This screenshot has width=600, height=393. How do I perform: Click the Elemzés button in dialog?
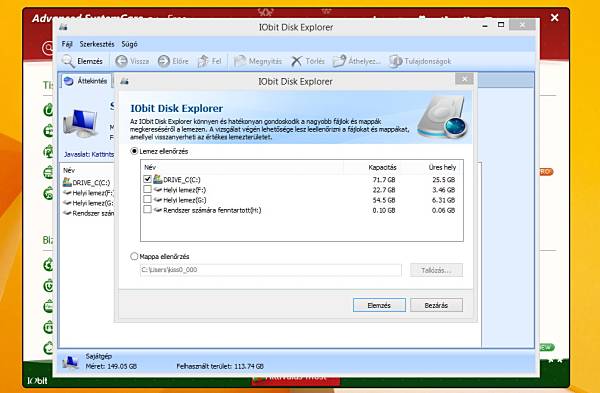click(x=379, y=305)
